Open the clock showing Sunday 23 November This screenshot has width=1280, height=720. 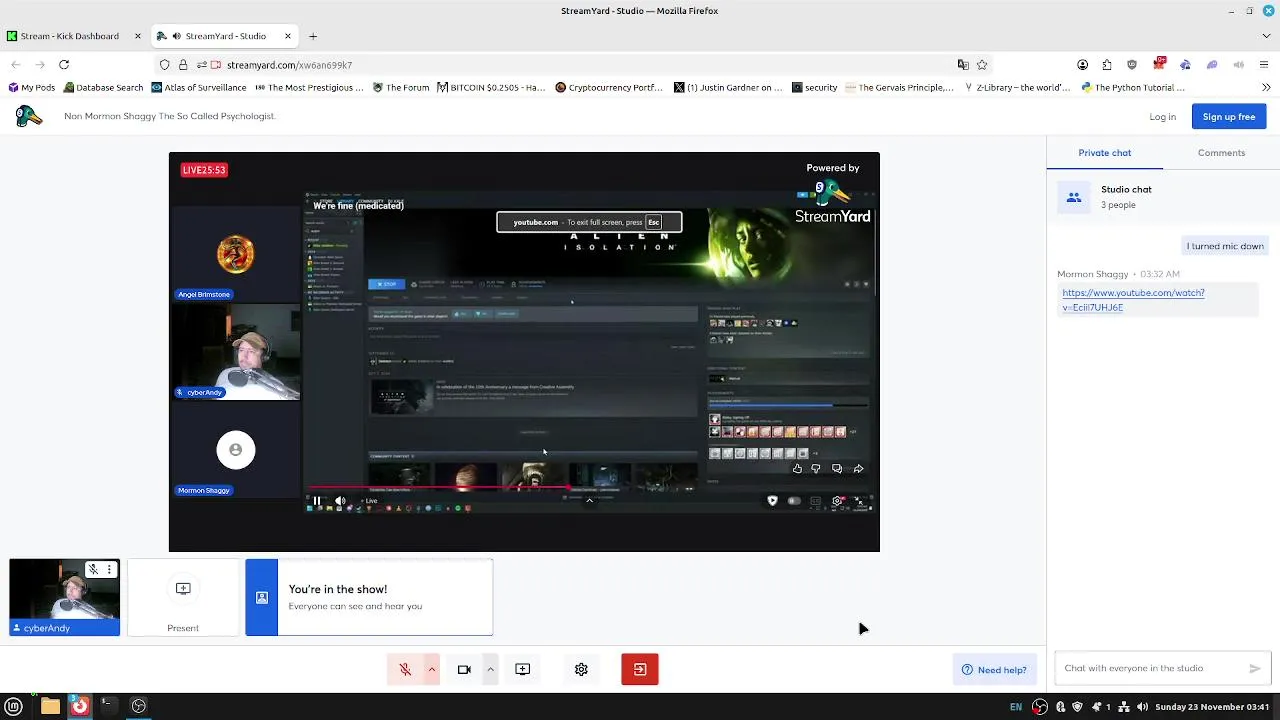[1212, 707]
